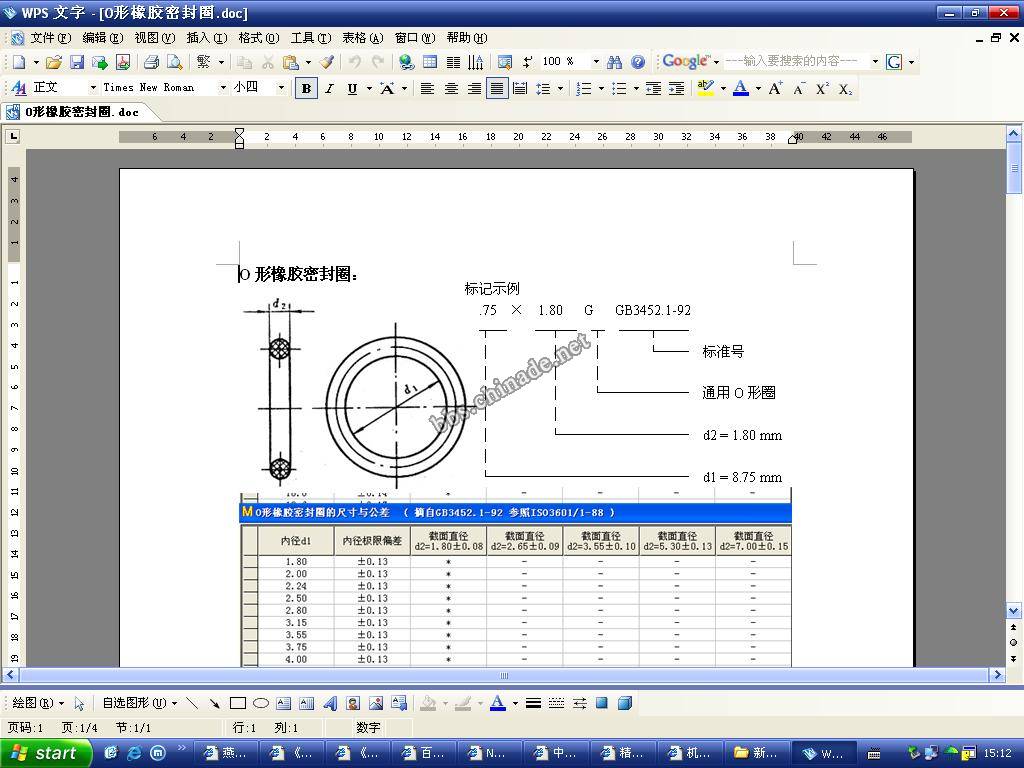The height and width of the screenshot is (768, 1024).
Task: Open the 自选图形 AutoShapes menu
Action: click(140, 703)
